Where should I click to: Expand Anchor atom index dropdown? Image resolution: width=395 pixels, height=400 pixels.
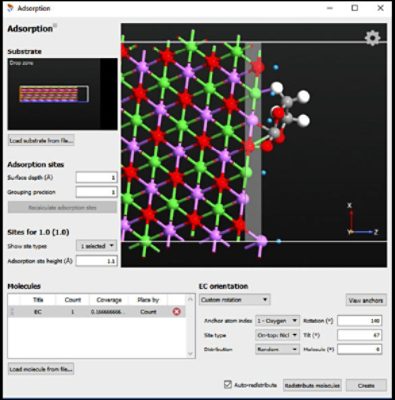pos(277,321)
